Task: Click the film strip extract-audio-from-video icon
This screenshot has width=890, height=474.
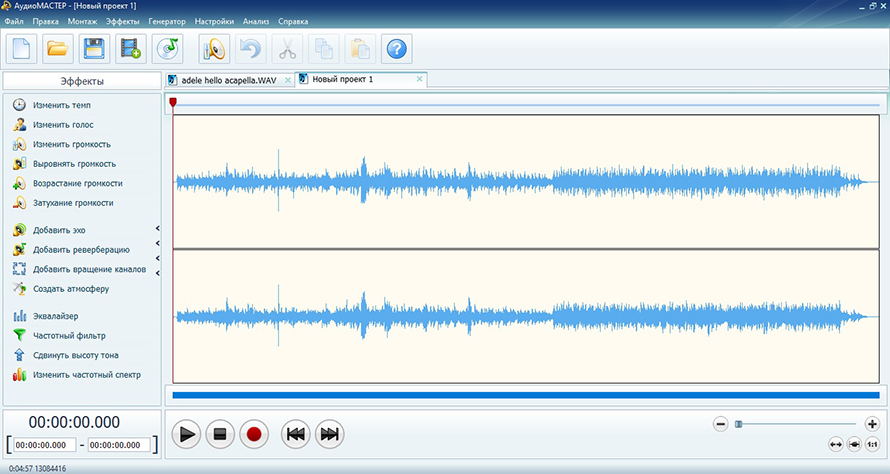Action: (x=129, y=48)
